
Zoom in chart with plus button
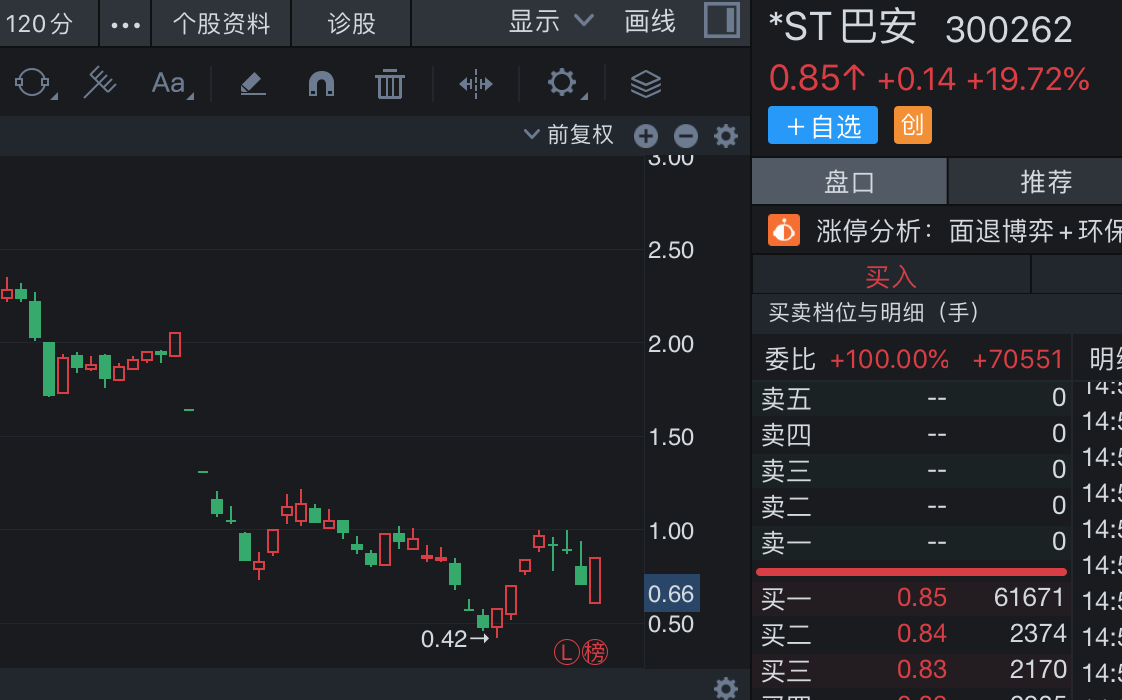[646, 136]
